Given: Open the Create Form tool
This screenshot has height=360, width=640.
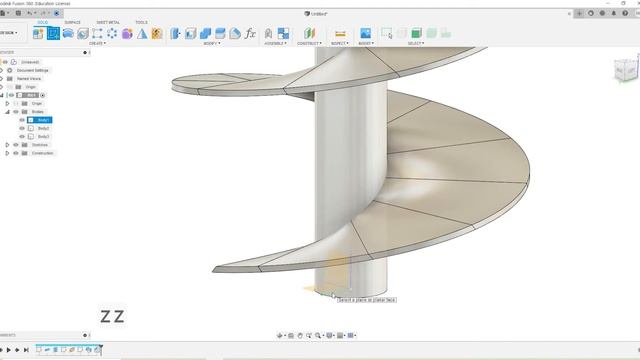Looking at the screenshot, I should pos(127,33).
